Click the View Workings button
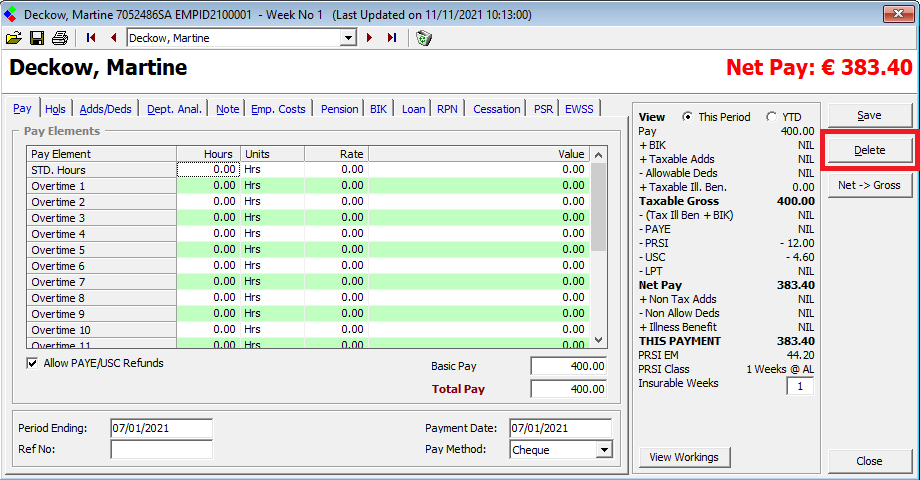 click(x=684, y=457)
